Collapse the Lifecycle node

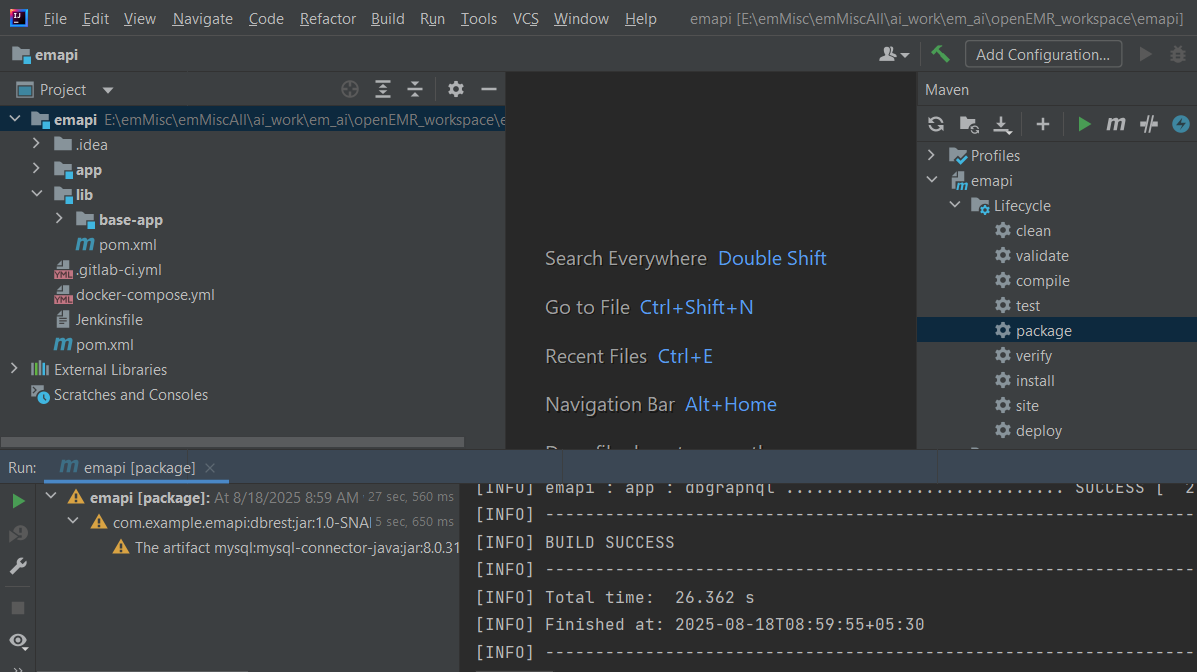(x=955, y=205)
